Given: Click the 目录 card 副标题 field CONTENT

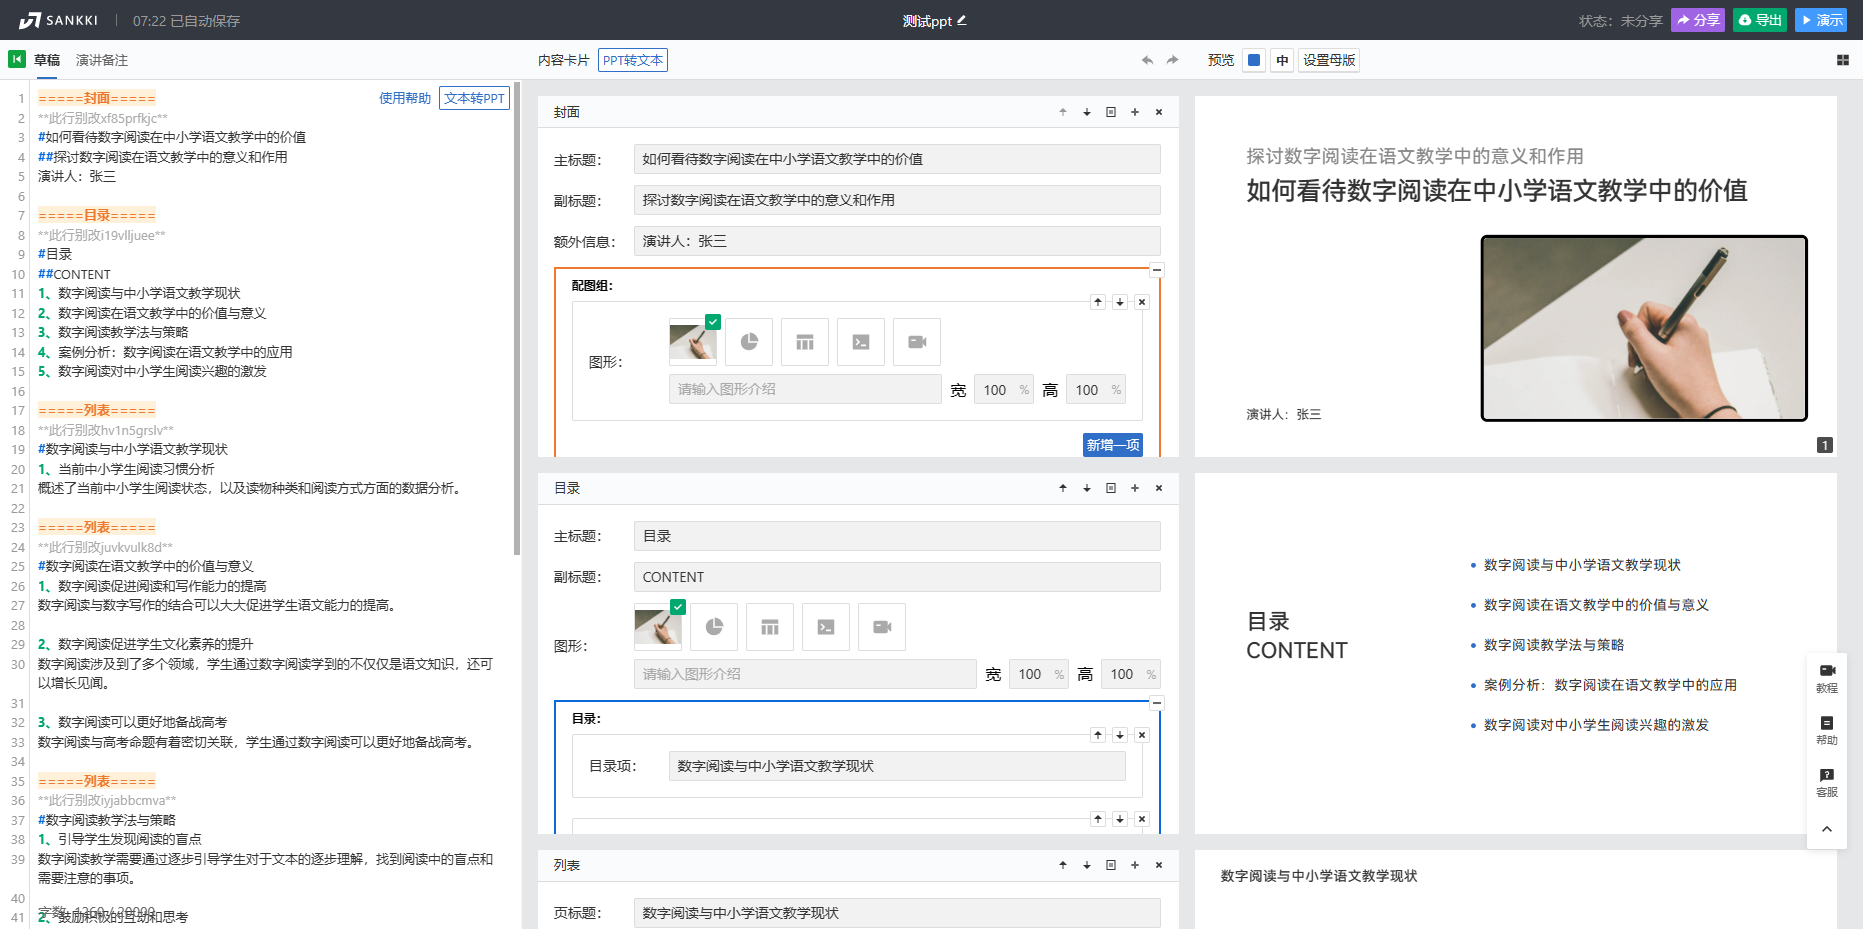Looking at the screenshot, I should 897,577.
